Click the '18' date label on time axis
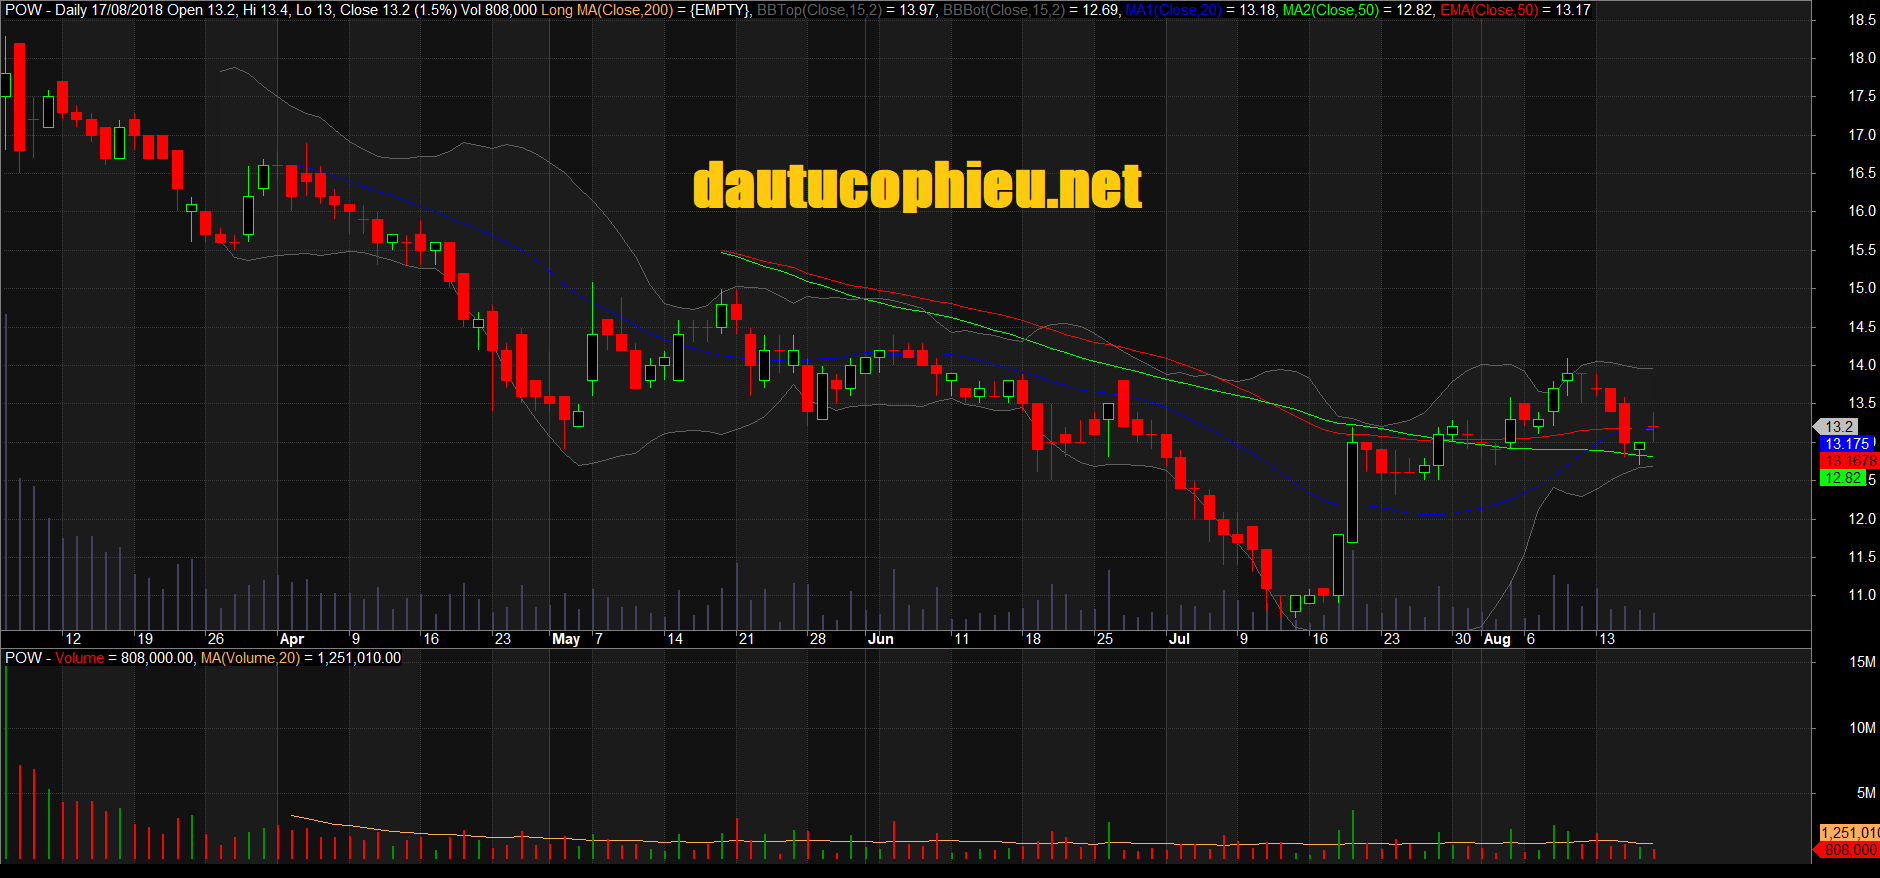Image resolution: width=1880 pixels, height=878 pixels. coord(1033,639)
